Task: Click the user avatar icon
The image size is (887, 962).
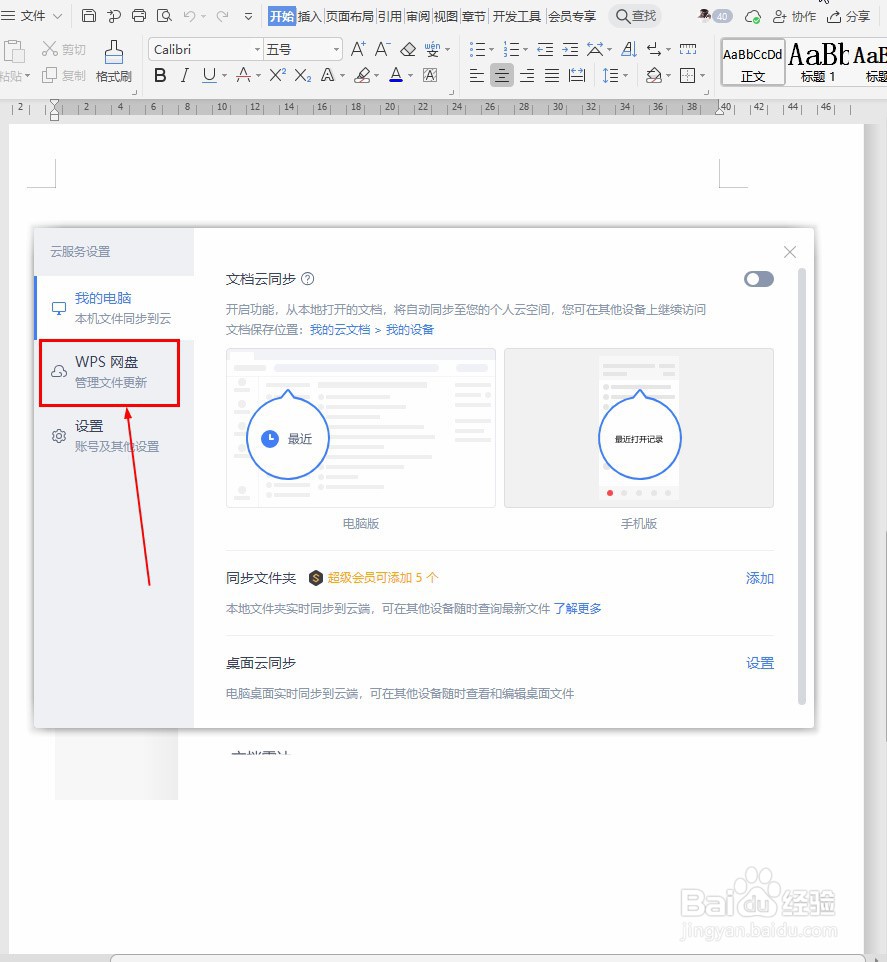Action: [705, 15]
